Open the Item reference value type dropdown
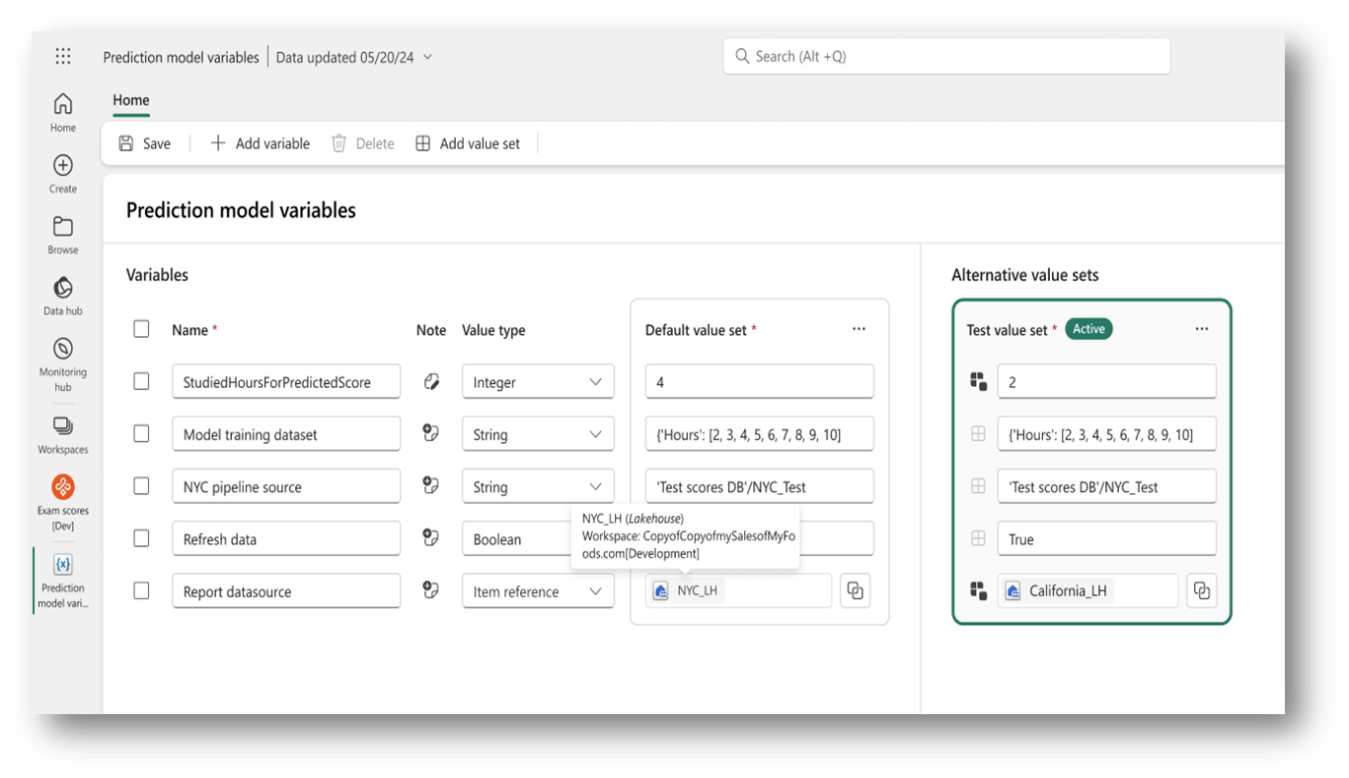 (538, 592)
